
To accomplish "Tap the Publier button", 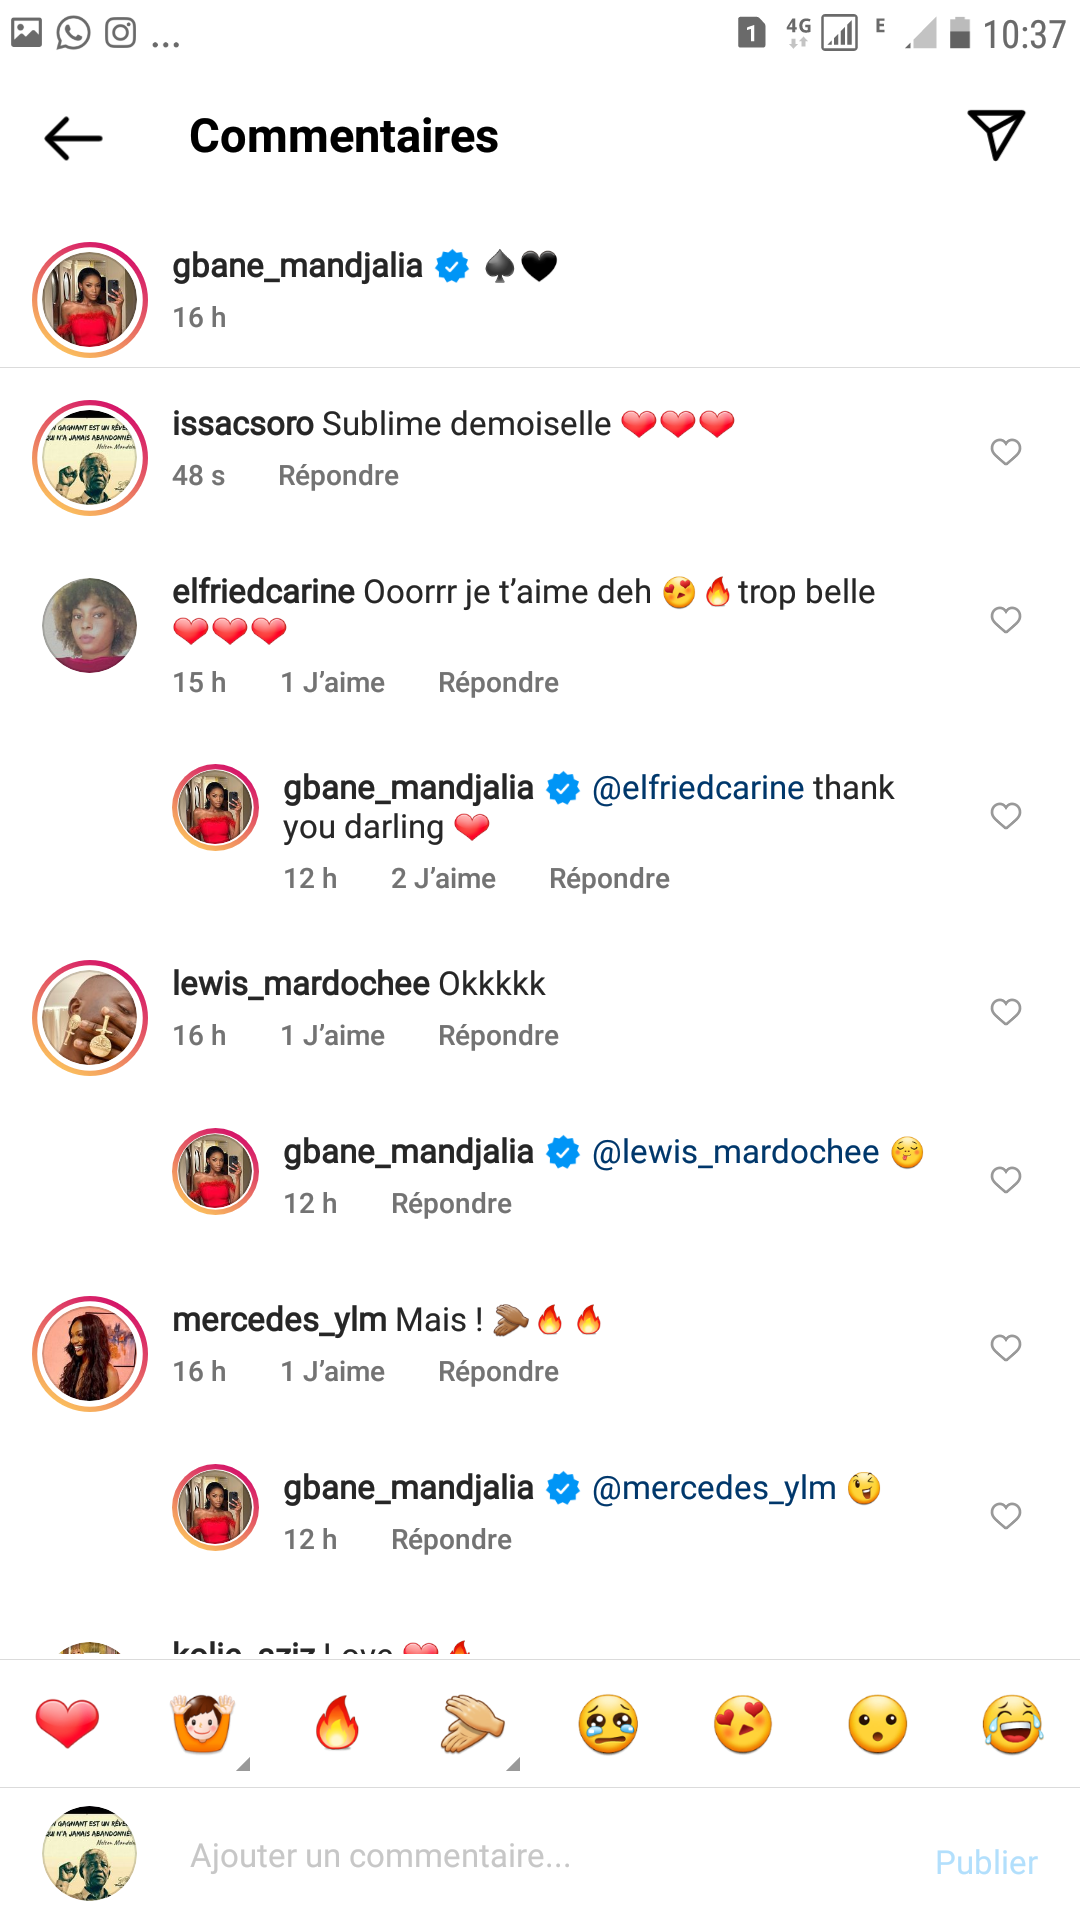I will [x=986, y=1862].
